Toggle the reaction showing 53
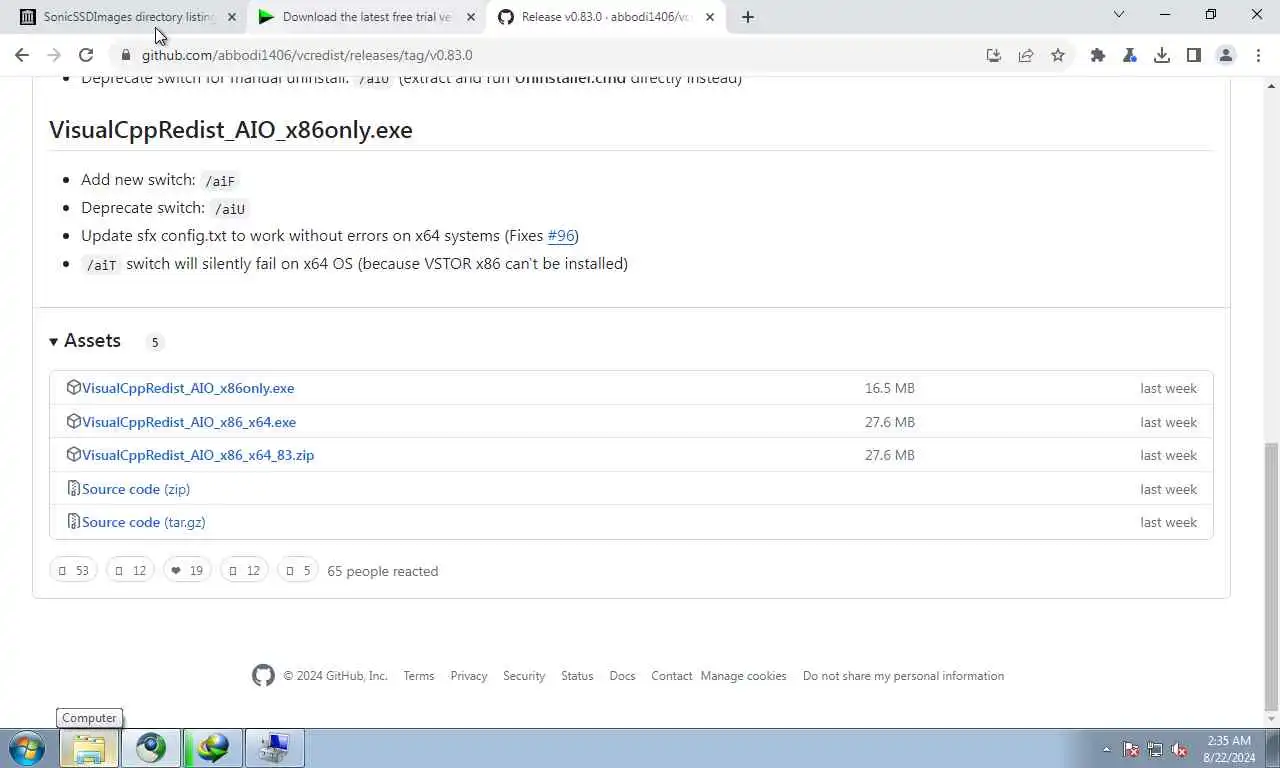Image resolution: width=1280 pixels, height=768 pixels. (x=73, y=571)
